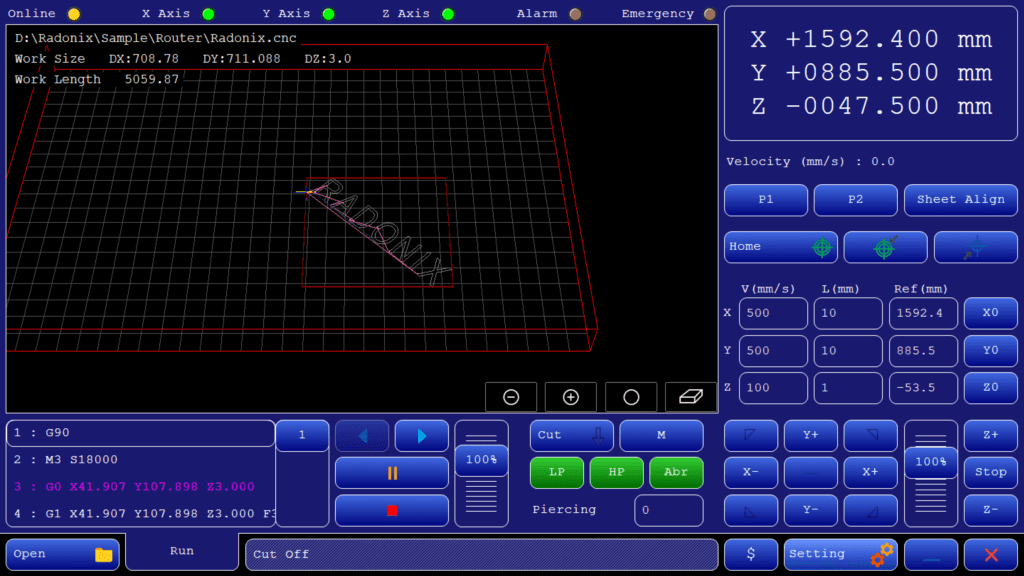Click the Cut Off status field
This screenshot has height=576, width=1024.
coord(482,554)
